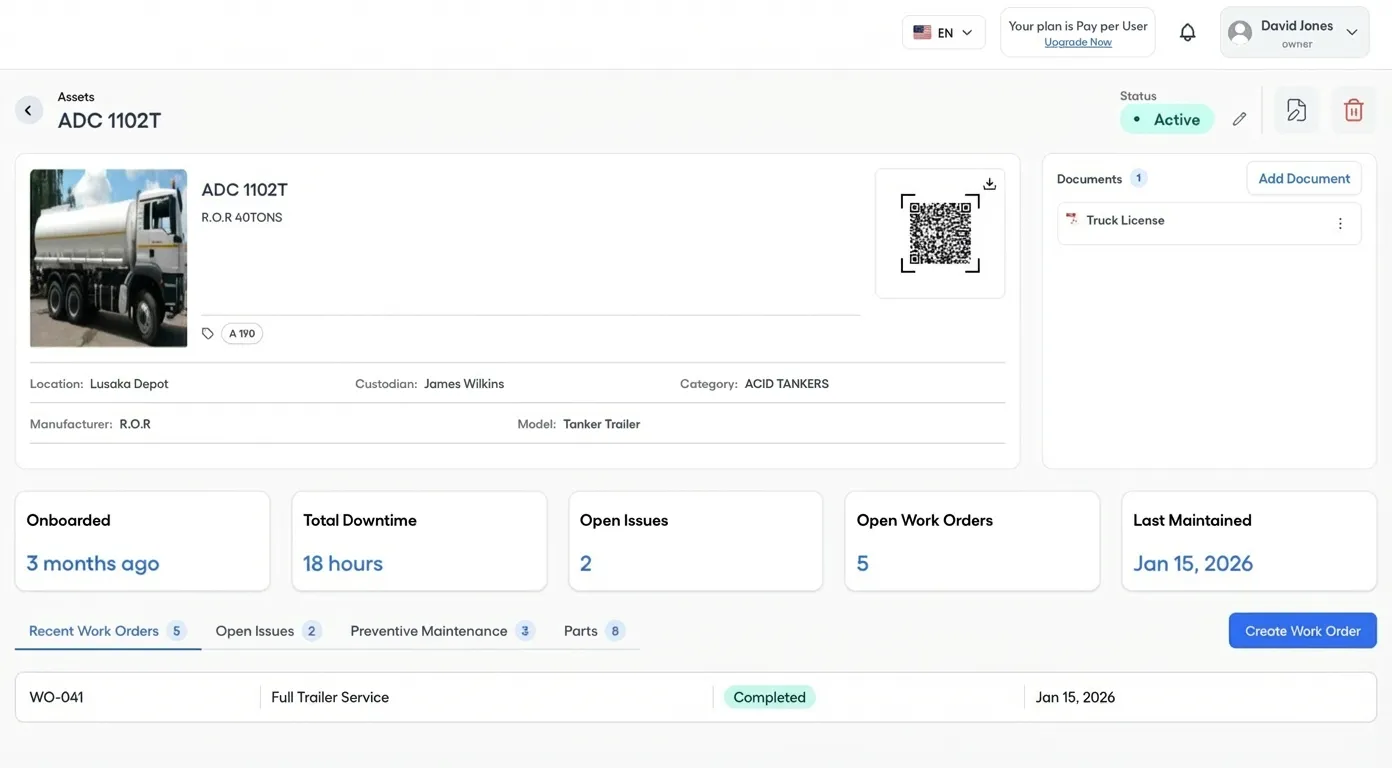Open the Truck License options menu
This screenshot has width=1392, height=768.
click(x=1340, y=223)
